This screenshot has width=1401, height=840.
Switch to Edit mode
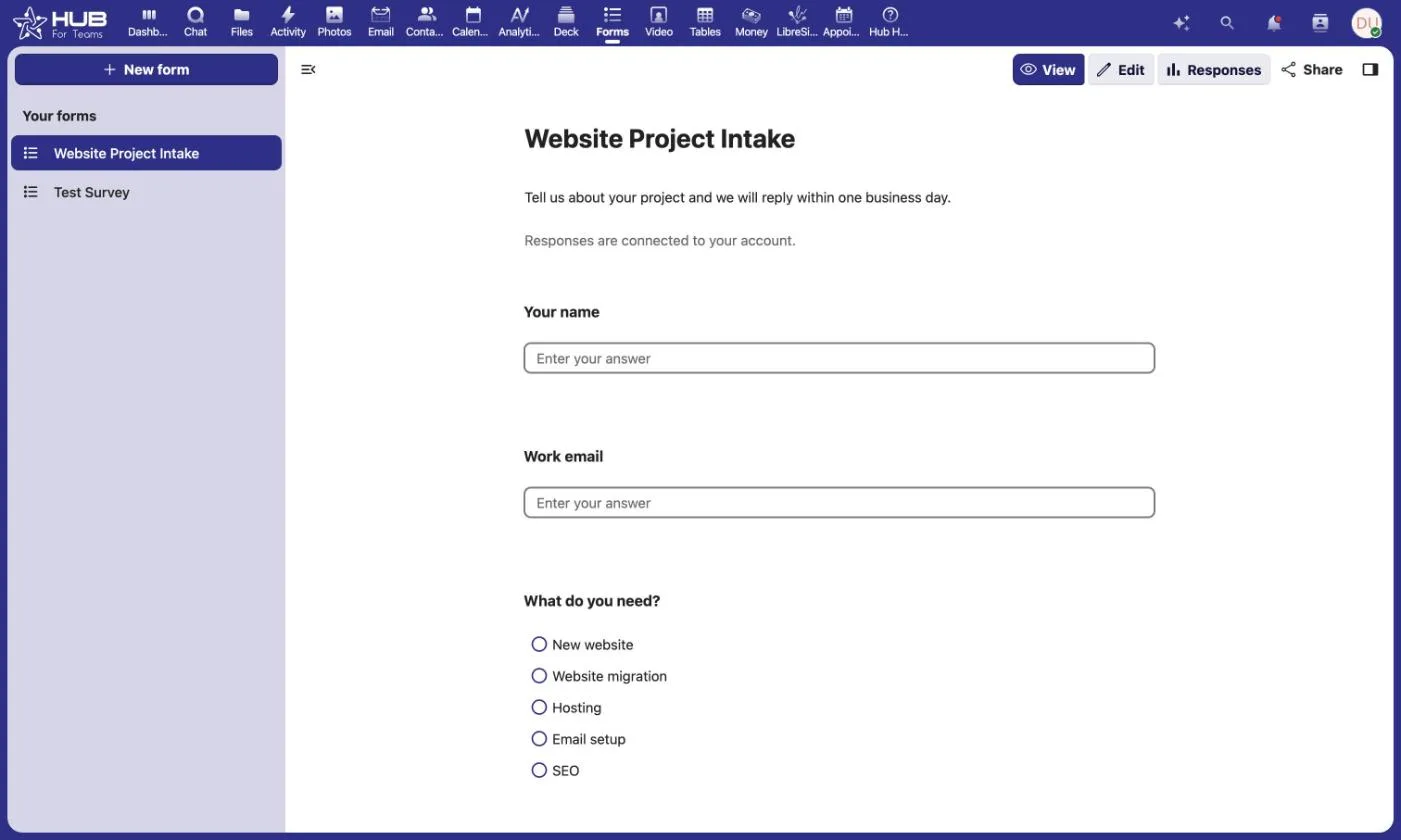[x=1121, y=69]
